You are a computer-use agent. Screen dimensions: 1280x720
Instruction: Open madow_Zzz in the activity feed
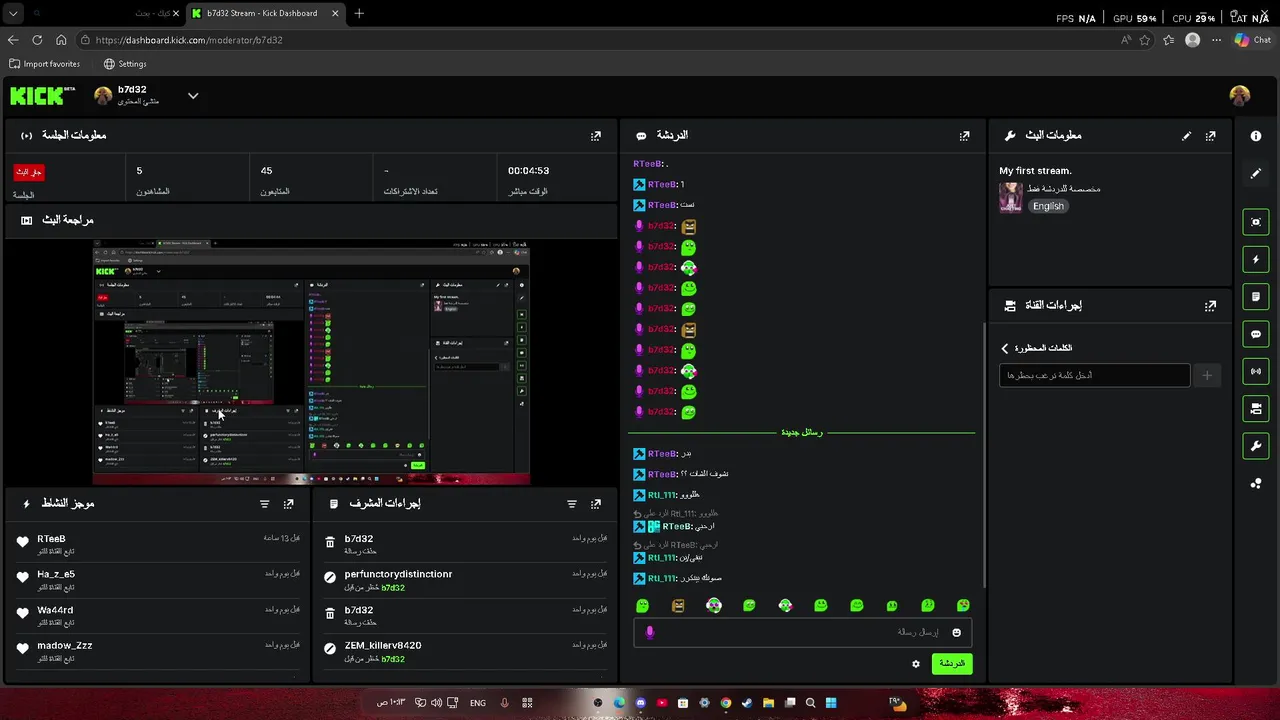(x=64, y=646)
